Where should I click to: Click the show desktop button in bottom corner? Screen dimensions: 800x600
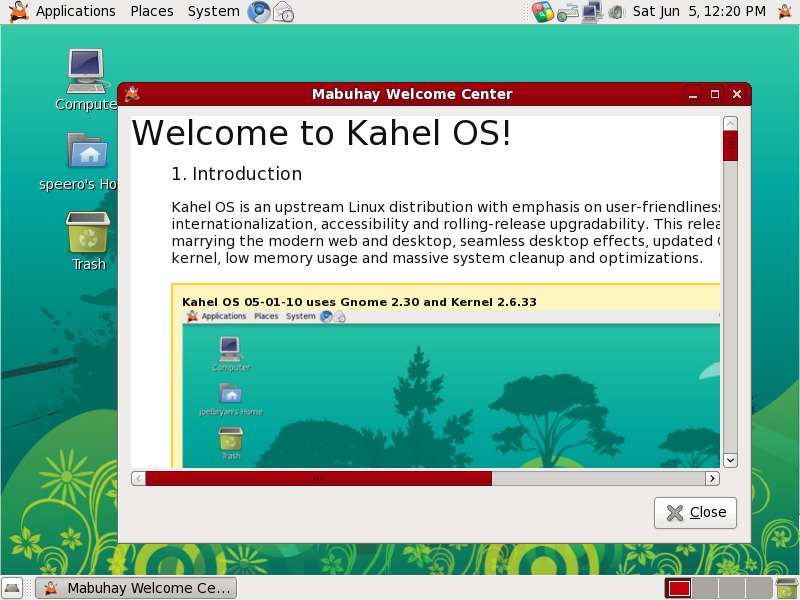[13, 587]
